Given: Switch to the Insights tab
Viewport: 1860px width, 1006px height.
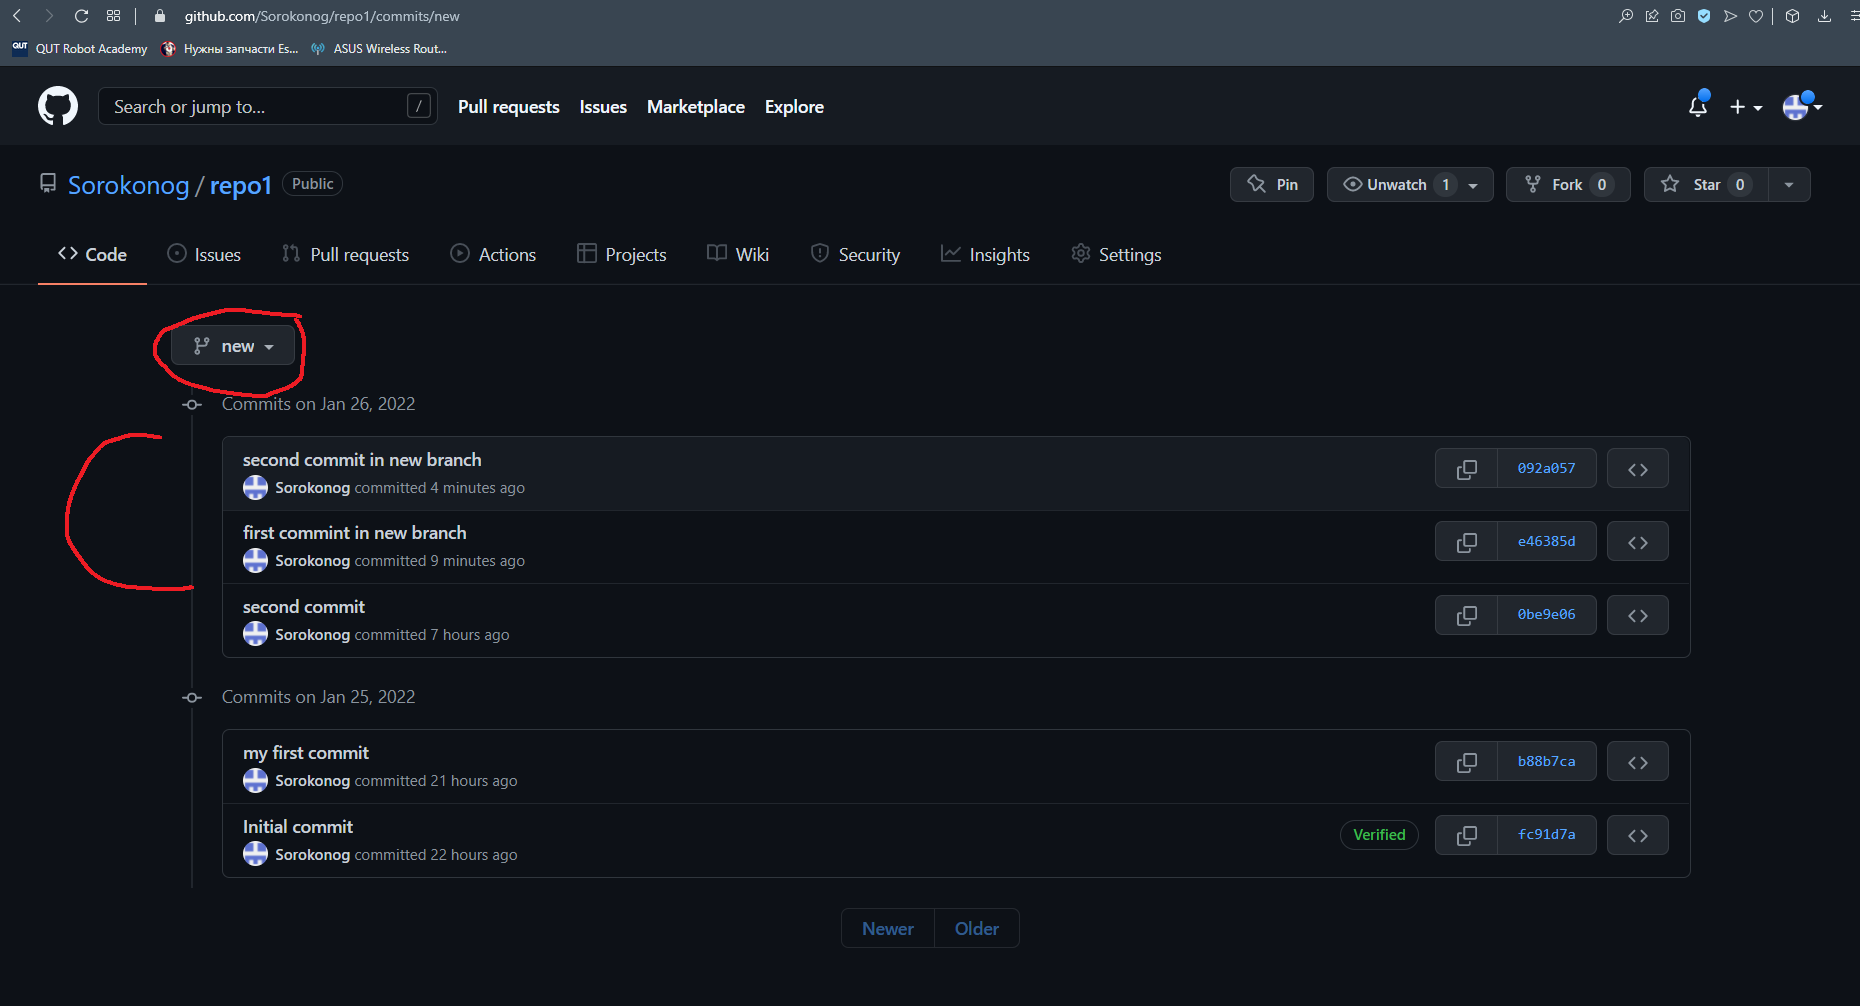Looking at the screenshot, I should click(985, 255).
